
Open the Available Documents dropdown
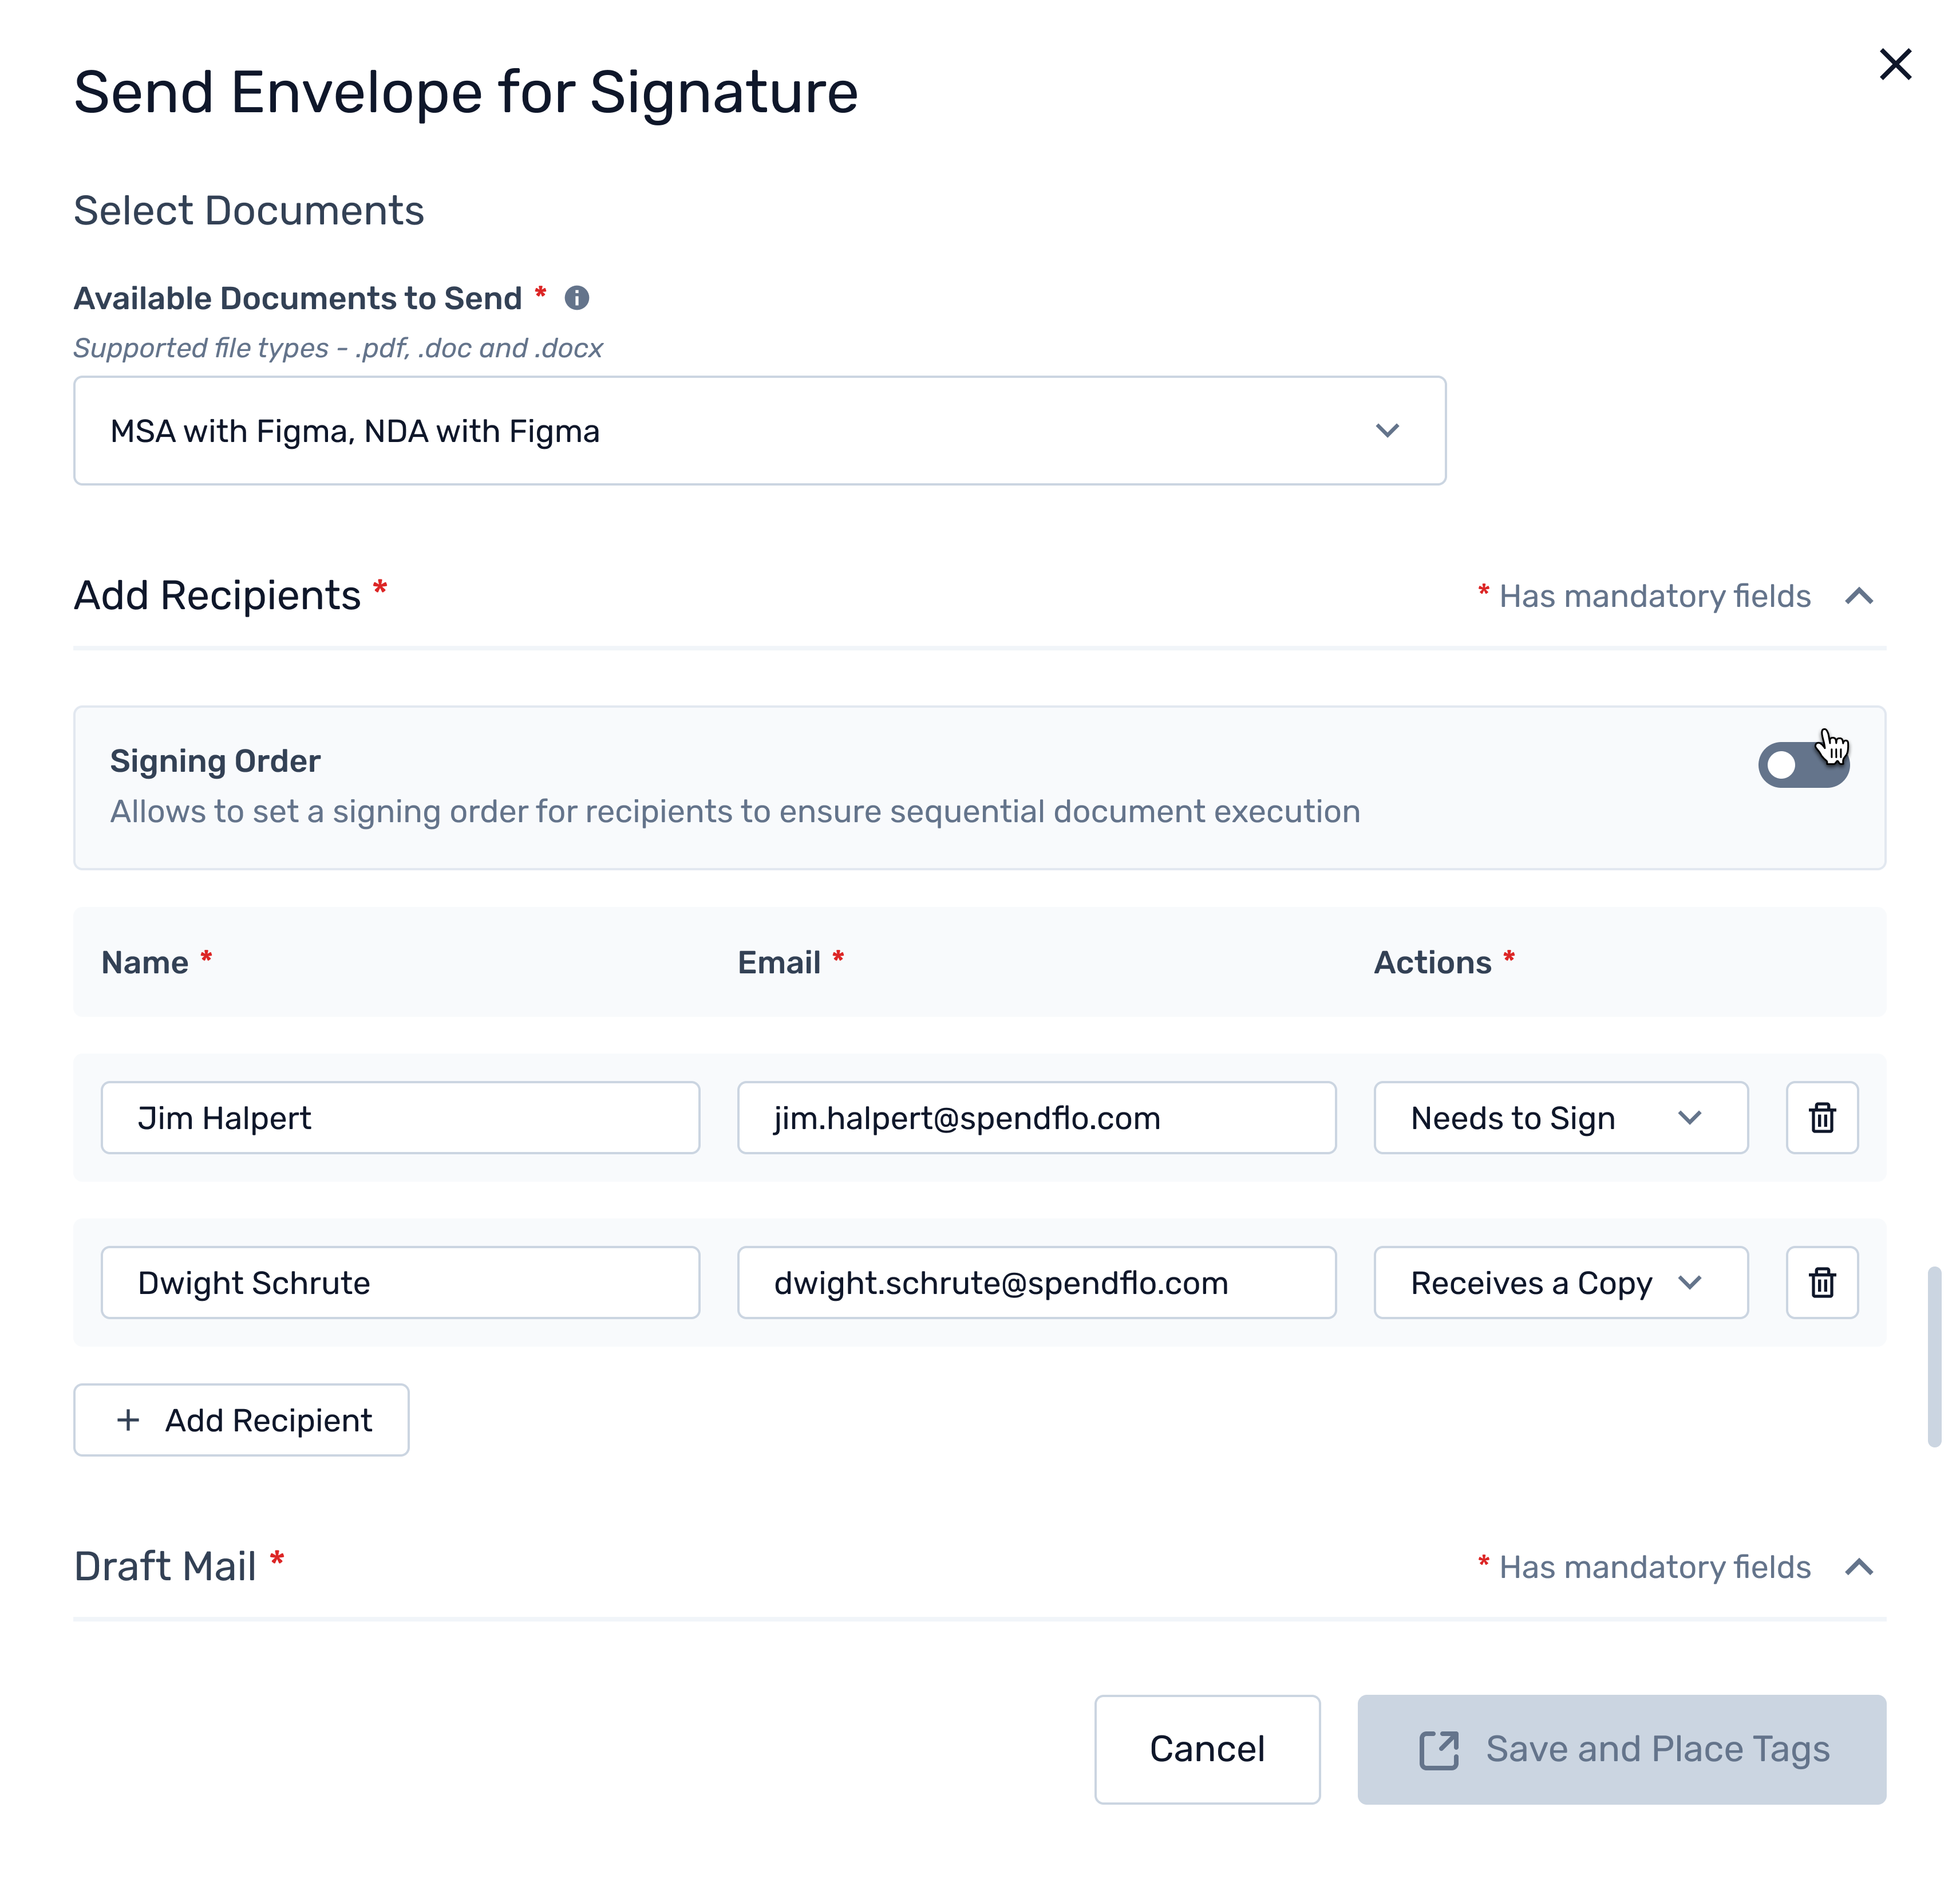(760, 431)
